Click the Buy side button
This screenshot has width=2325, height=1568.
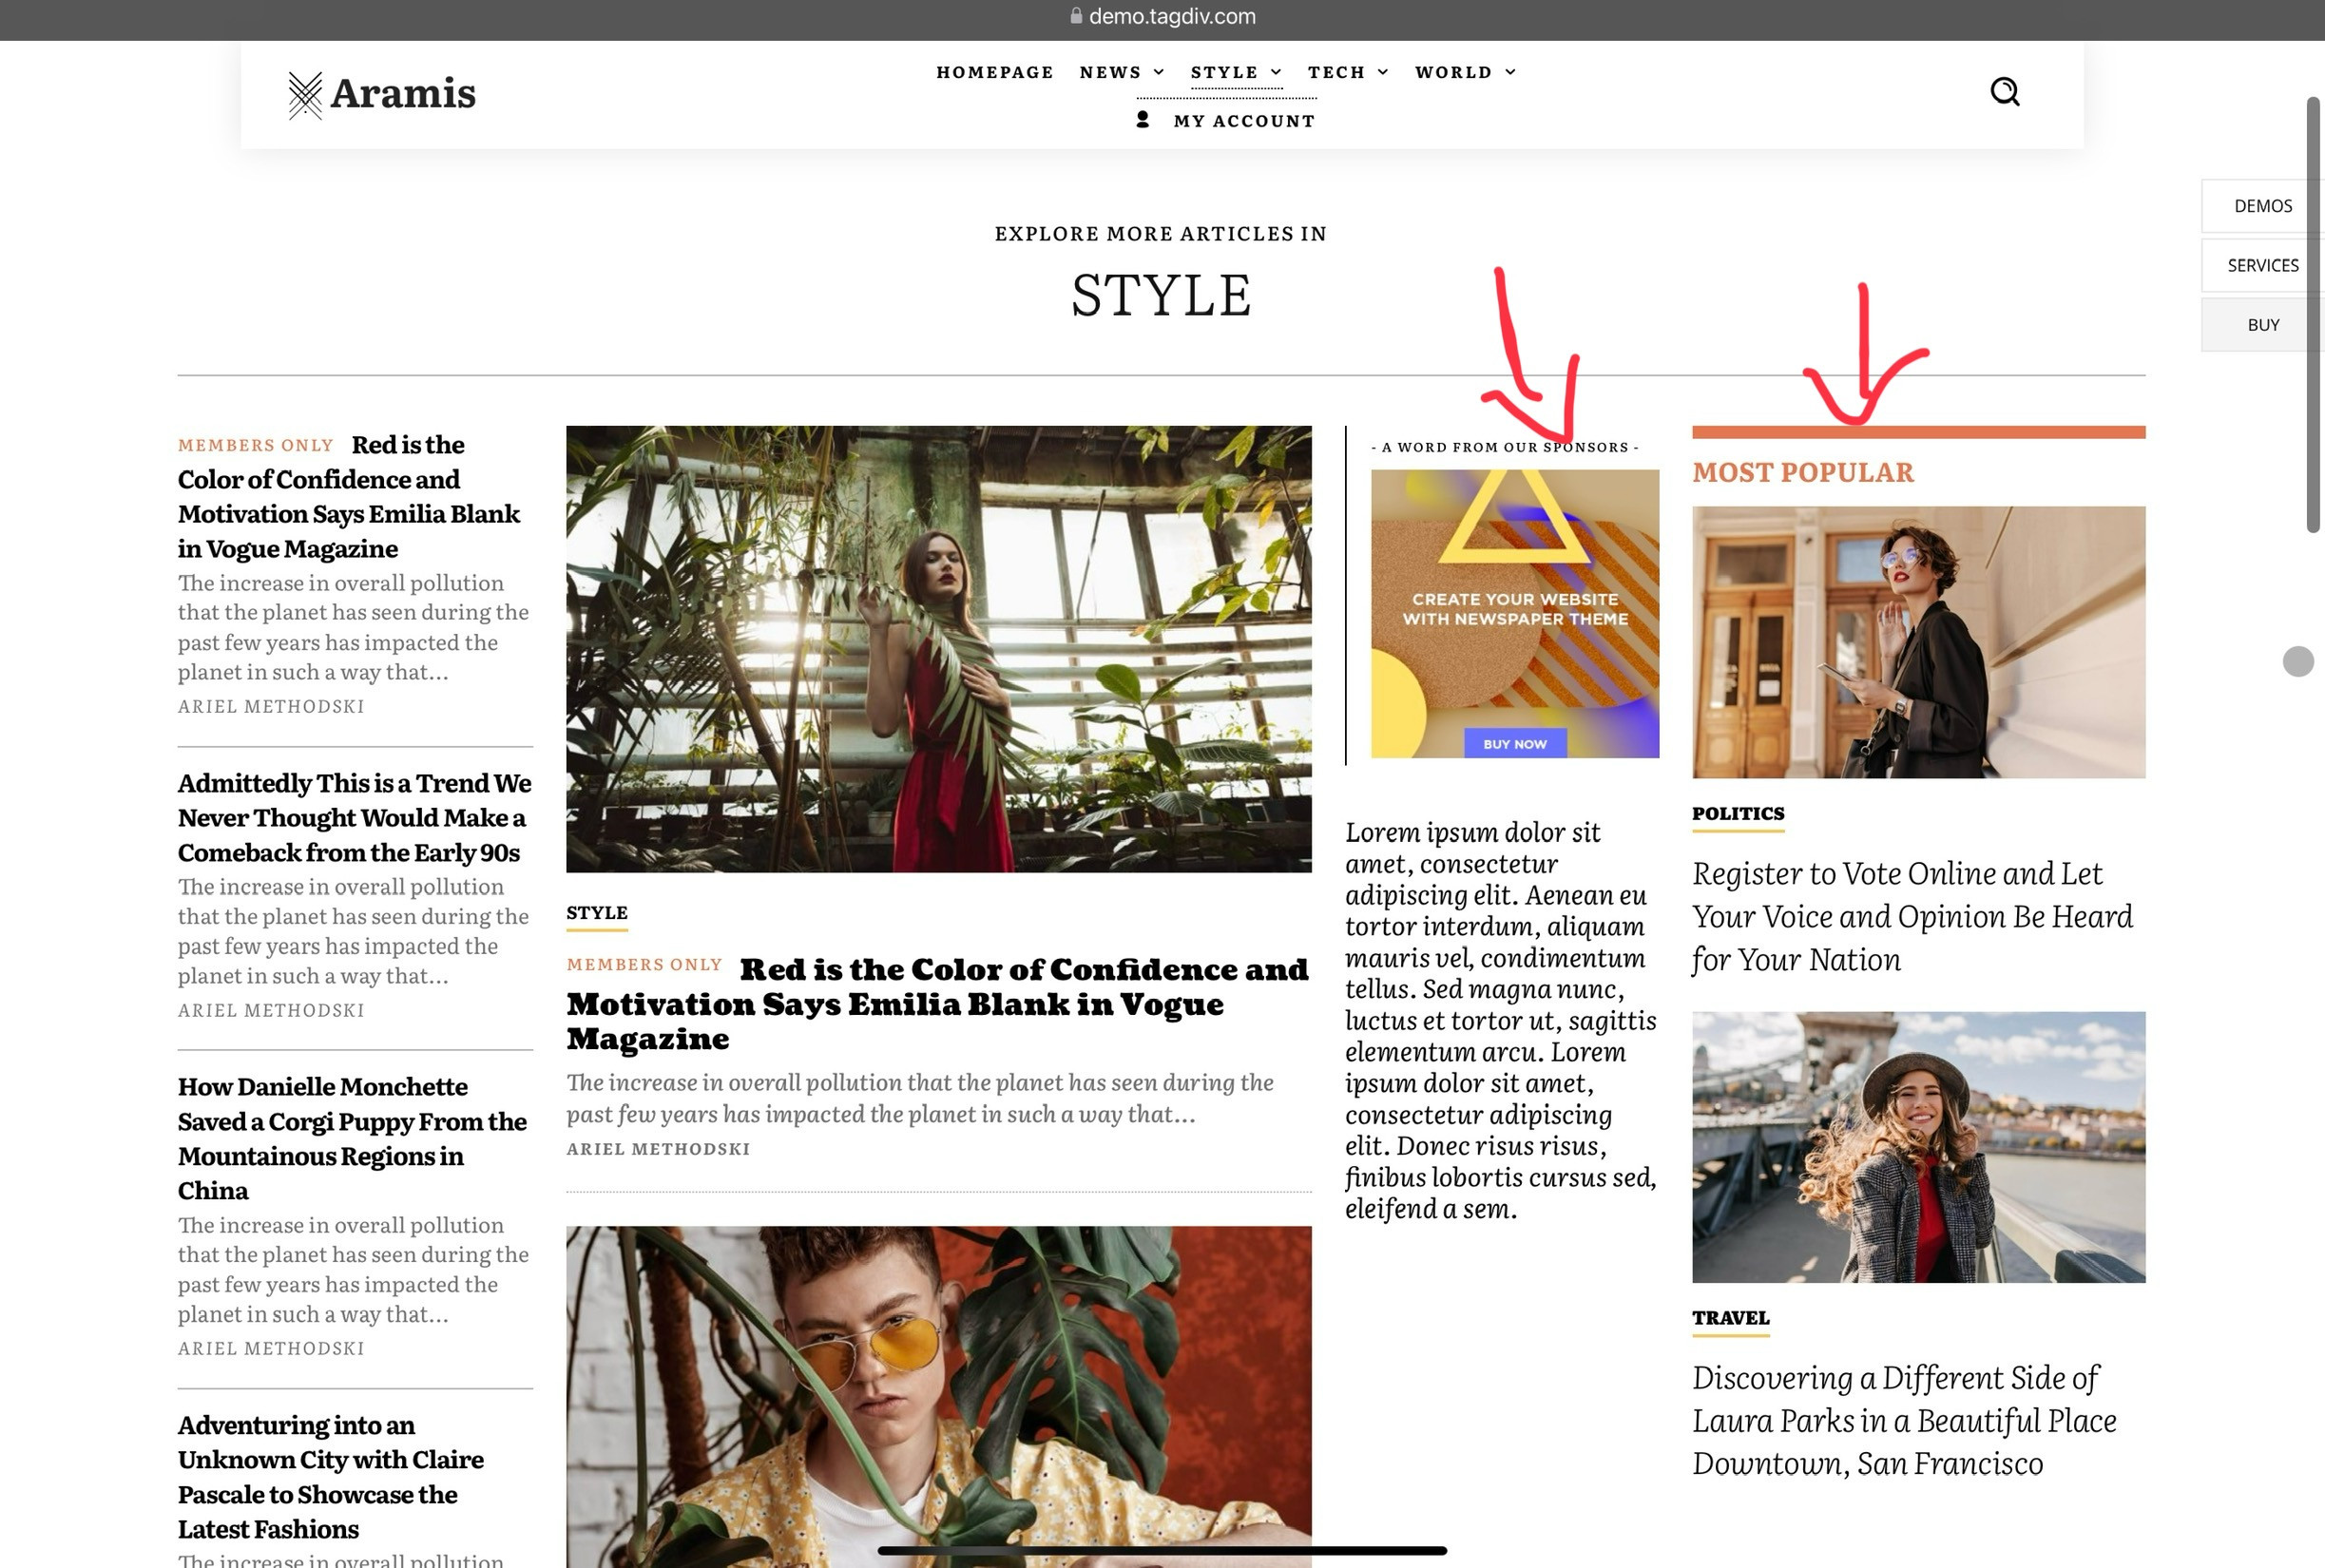2262,325
